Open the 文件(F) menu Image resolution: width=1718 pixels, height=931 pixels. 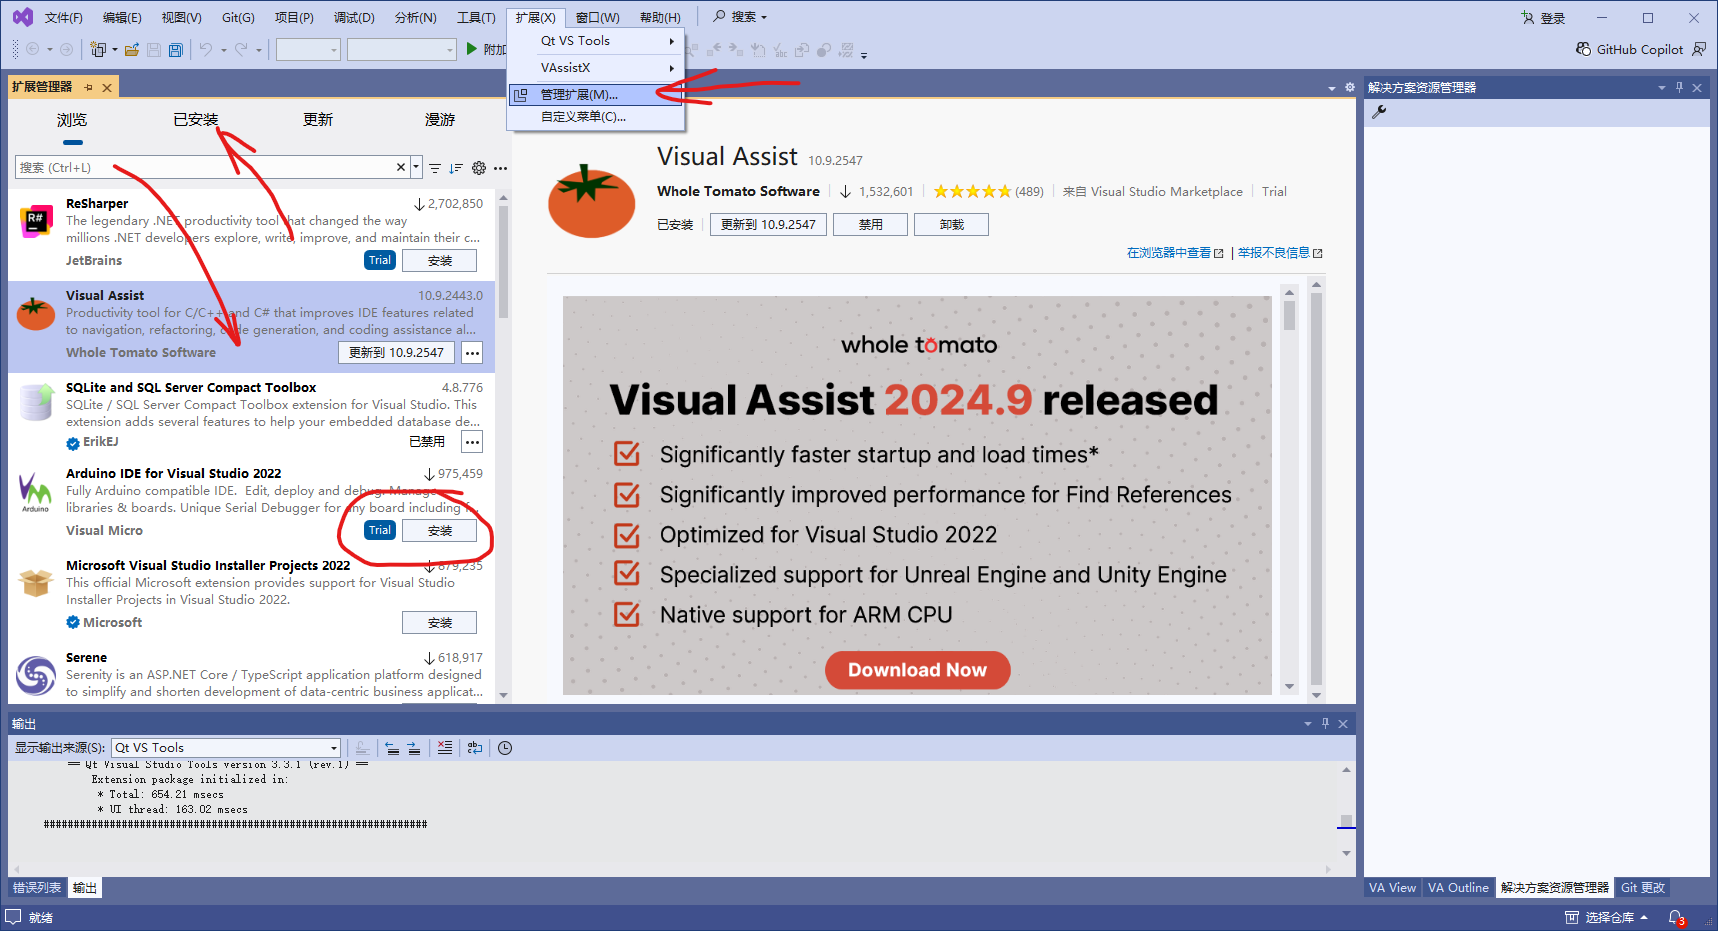64,18
